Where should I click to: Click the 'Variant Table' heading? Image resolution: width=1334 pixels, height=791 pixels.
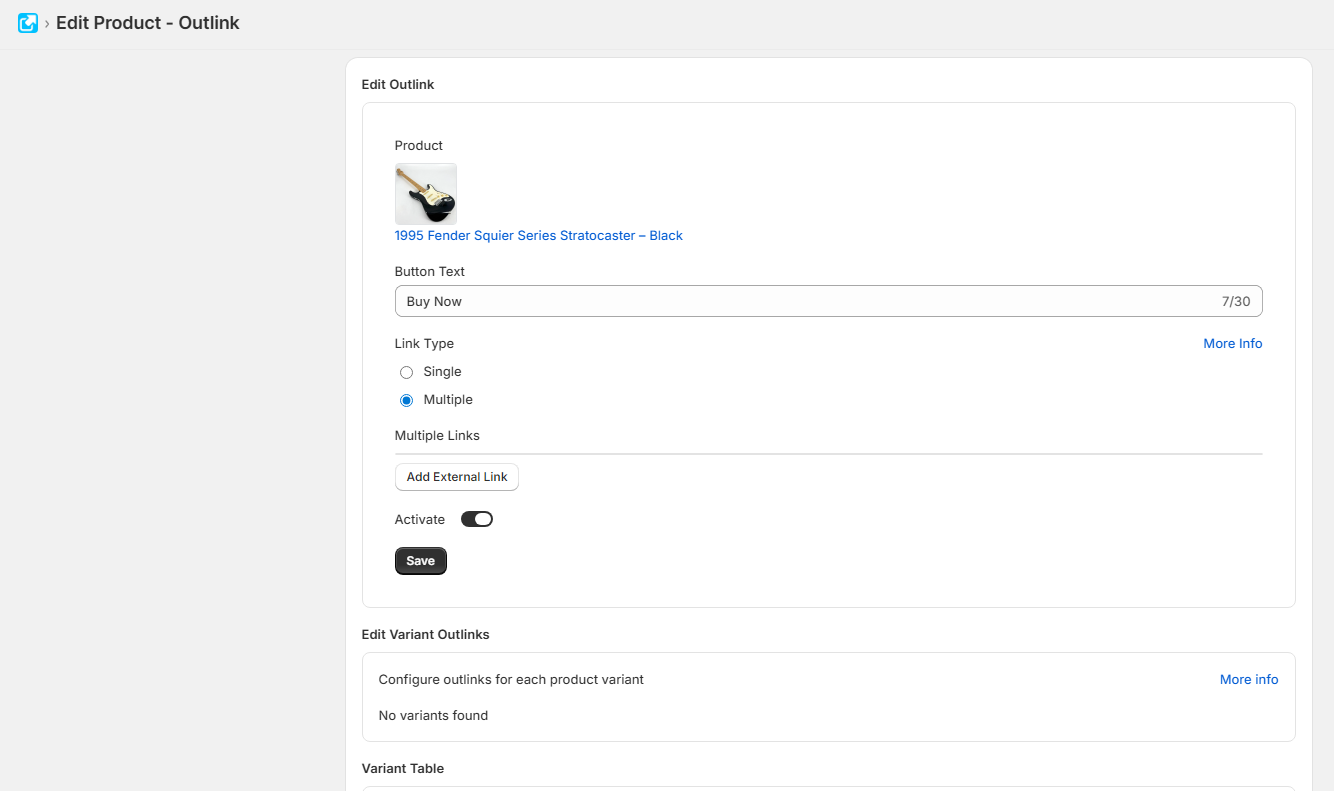pos(402,769)
